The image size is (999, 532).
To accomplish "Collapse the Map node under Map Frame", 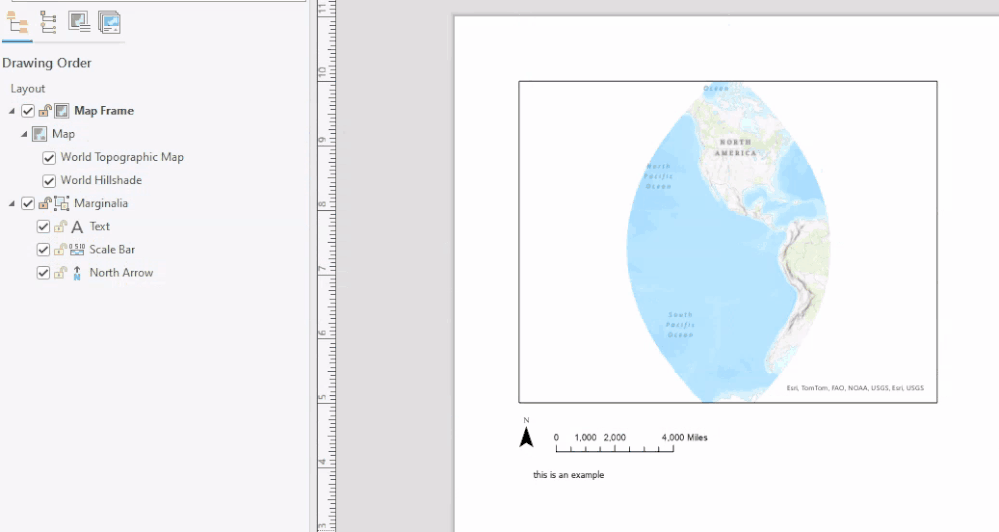I will [24, 134].
